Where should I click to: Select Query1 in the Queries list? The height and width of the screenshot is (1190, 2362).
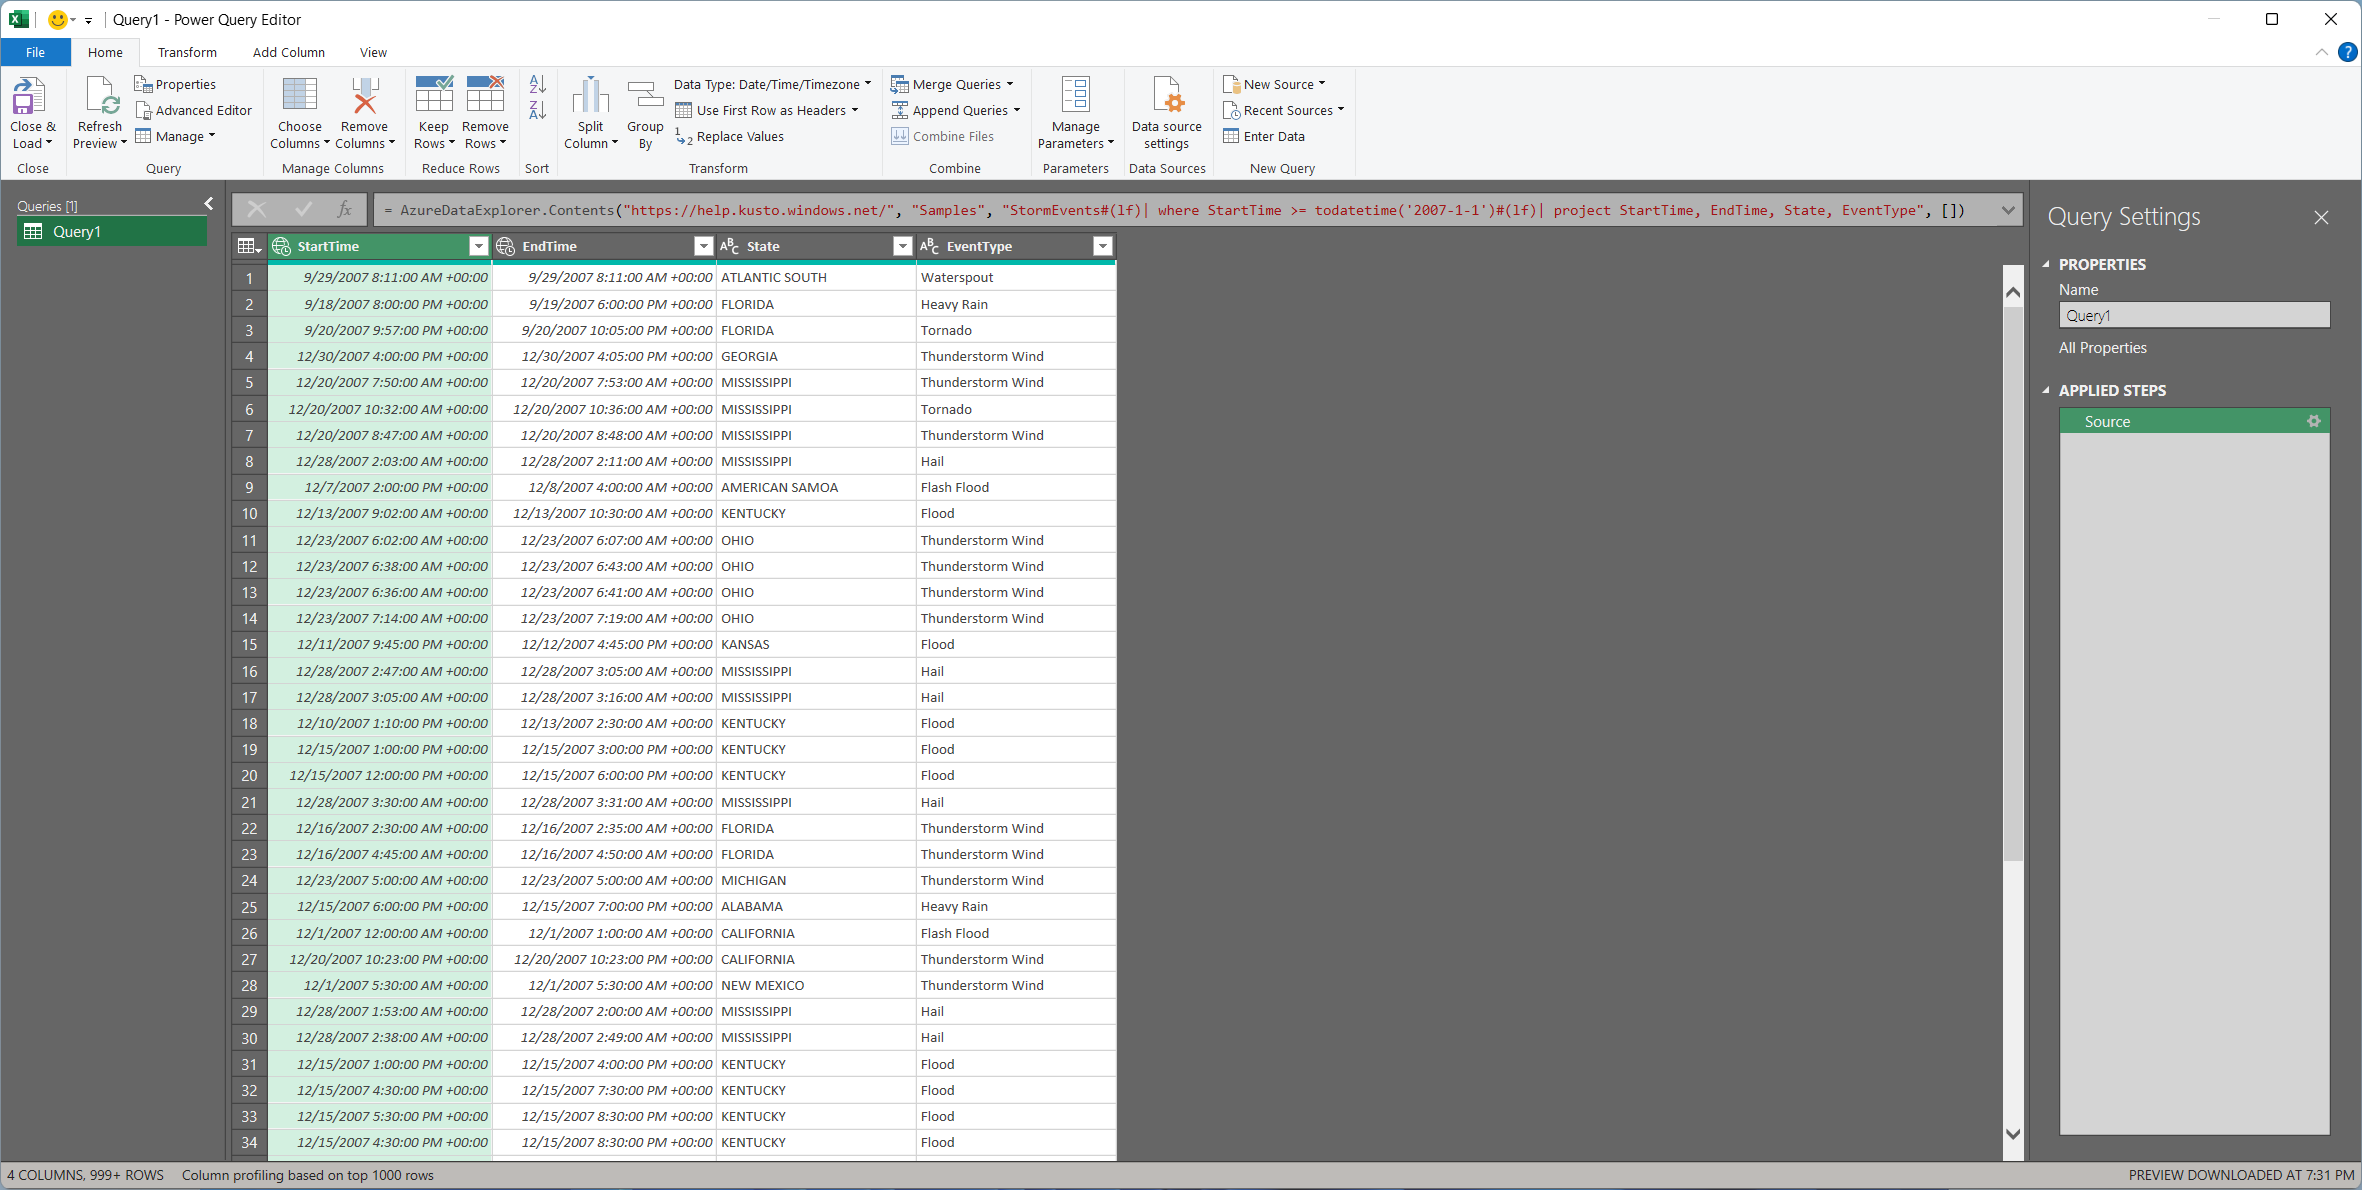click(x=112, y=232)
